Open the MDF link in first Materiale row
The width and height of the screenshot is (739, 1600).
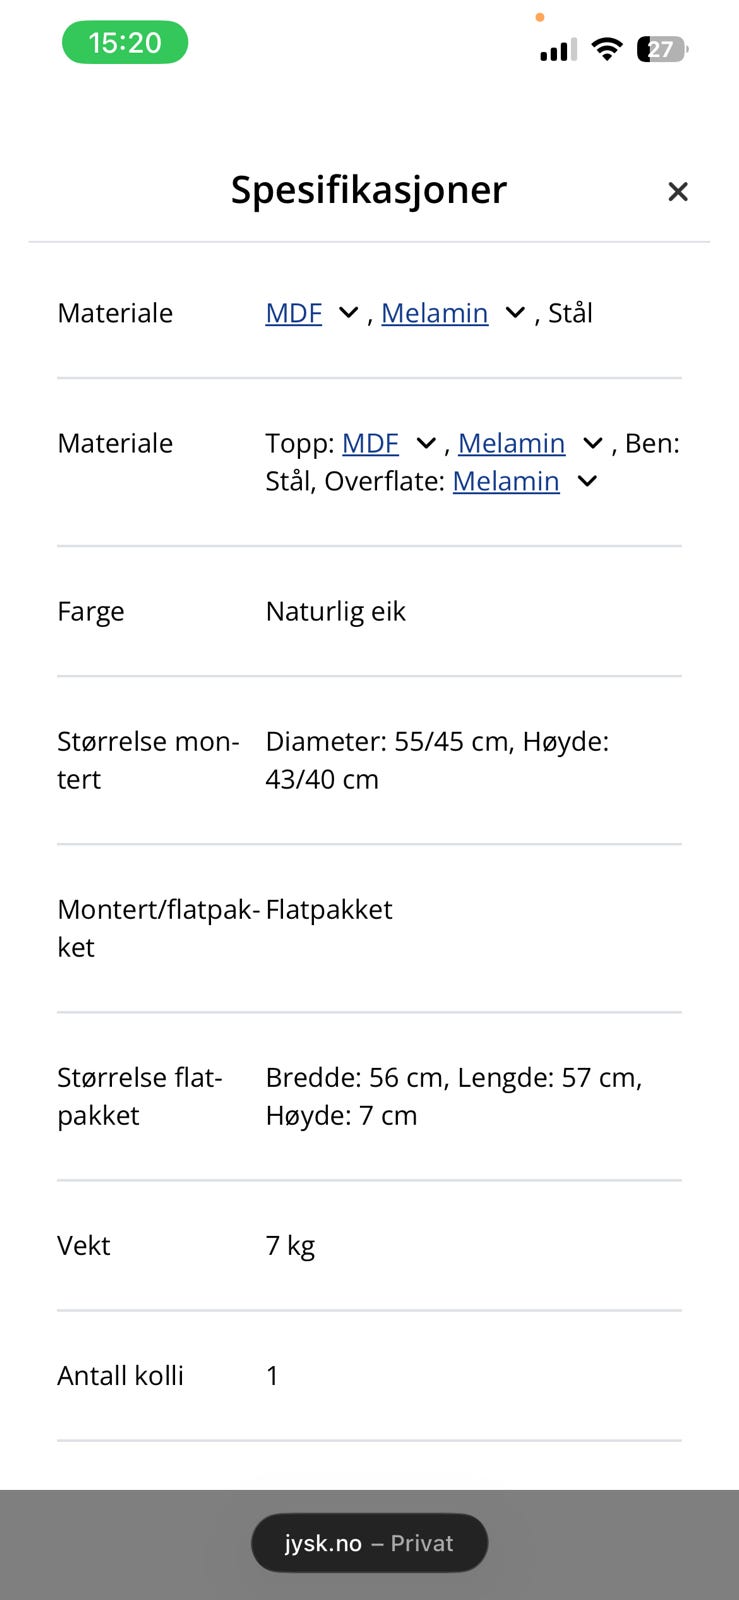tap(293, 313)
